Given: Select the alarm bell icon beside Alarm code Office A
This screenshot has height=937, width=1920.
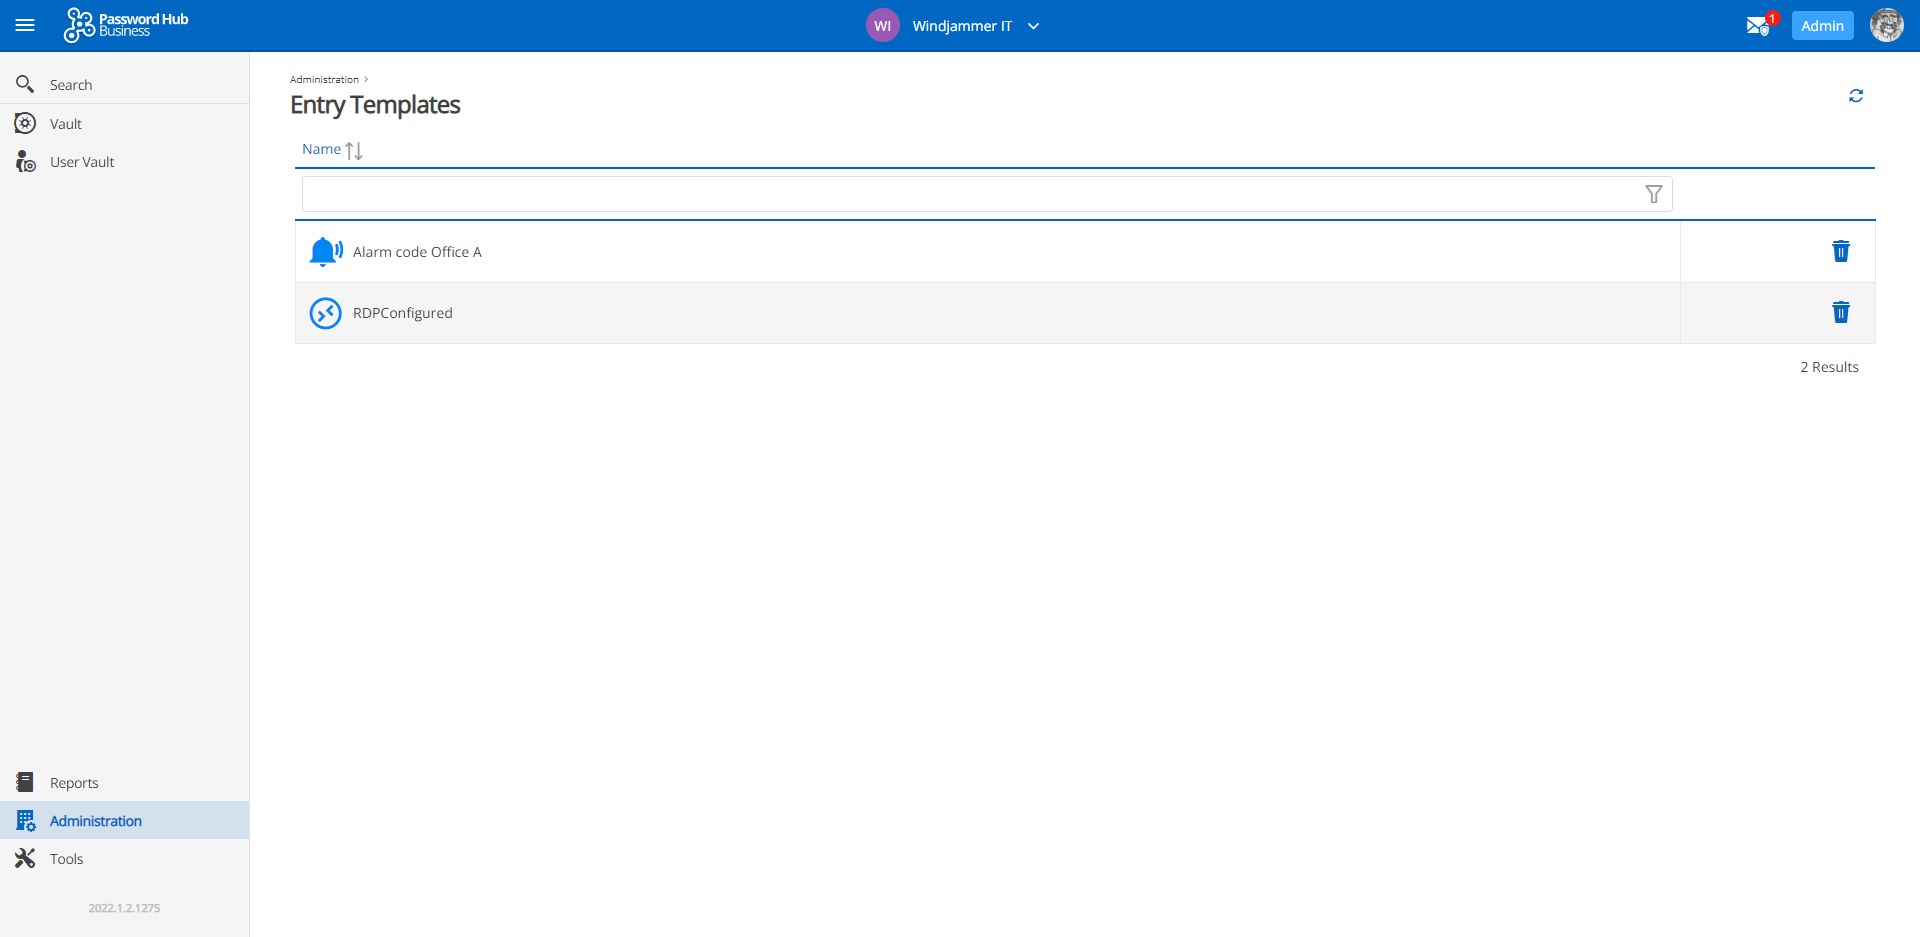Looking at the screenshot, I should (325, 251).
